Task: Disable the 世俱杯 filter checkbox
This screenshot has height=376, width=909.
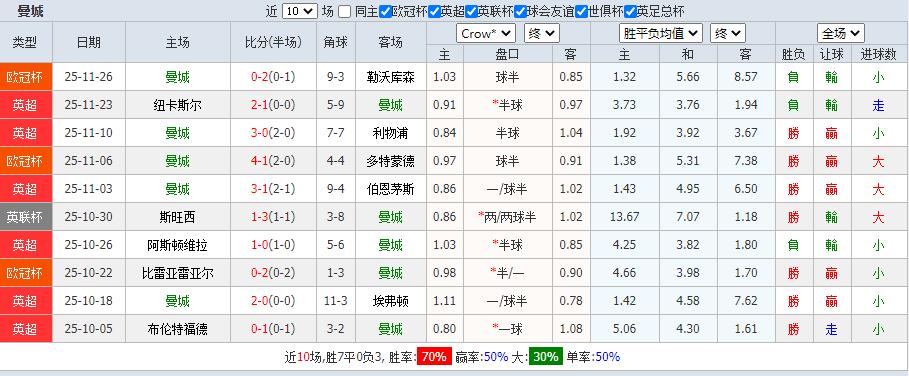Action: point(581,11)
